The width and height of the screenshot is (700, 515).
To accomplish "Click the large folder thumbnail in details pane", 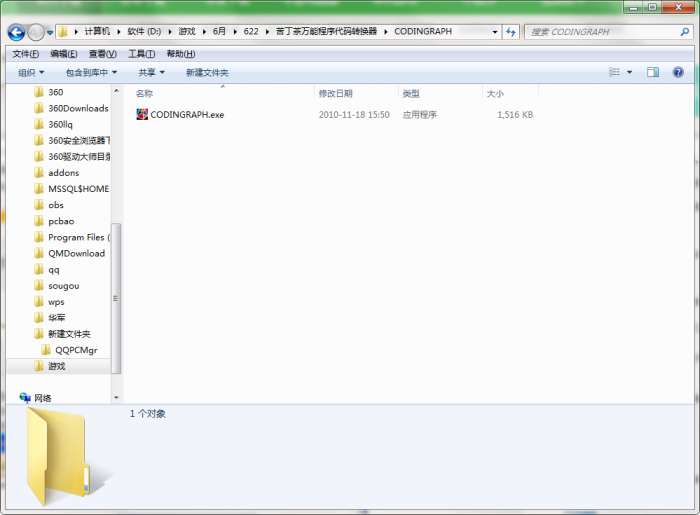I will pyautogui.click(x=67, y=457).
